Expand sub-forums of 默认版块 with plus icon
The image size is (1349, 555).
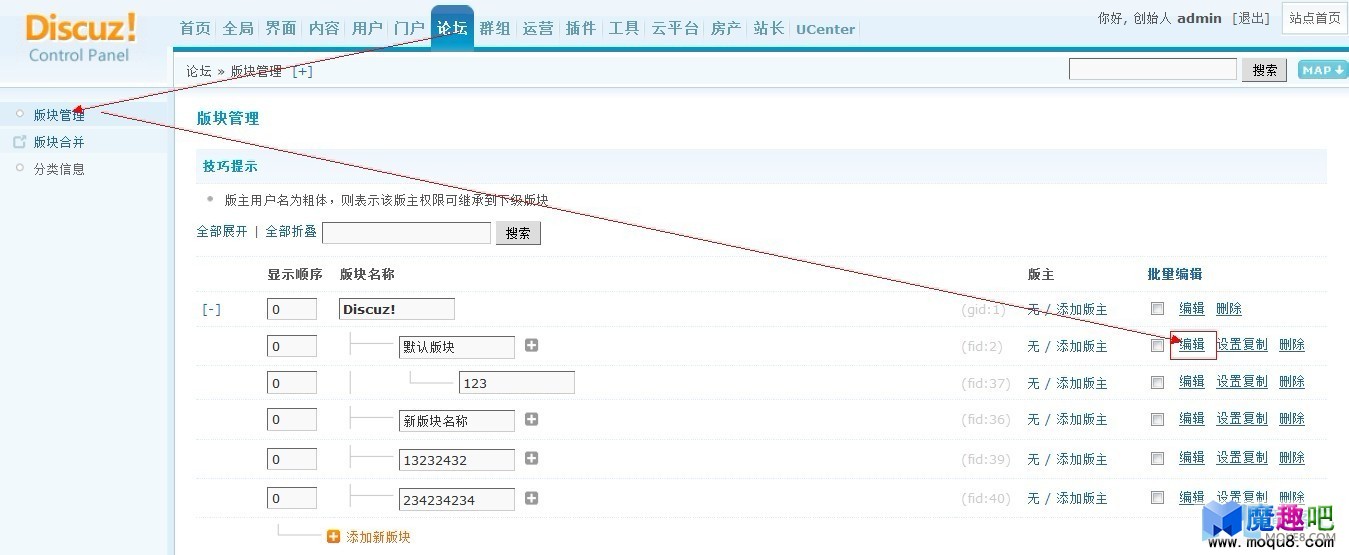(x=531, y=345)
